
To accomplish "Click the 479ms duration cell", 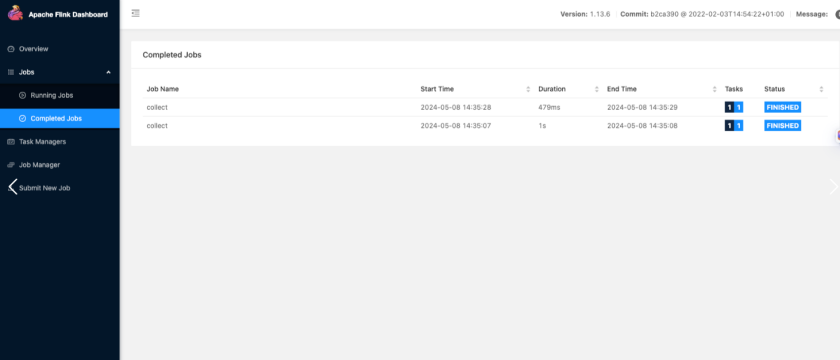I will point(549,107).
